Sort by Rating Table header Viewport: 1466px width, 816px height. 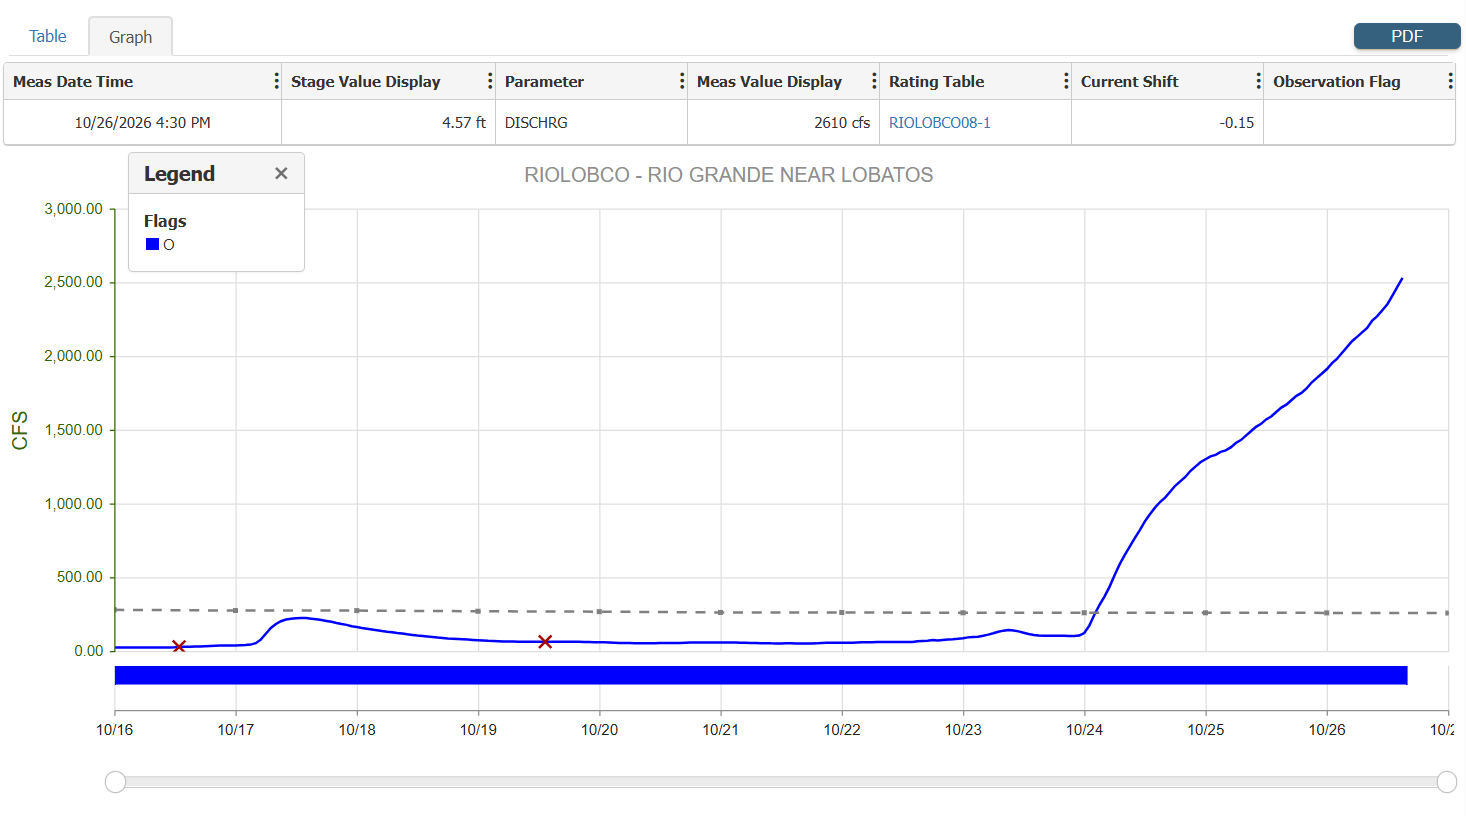[936, 81]
